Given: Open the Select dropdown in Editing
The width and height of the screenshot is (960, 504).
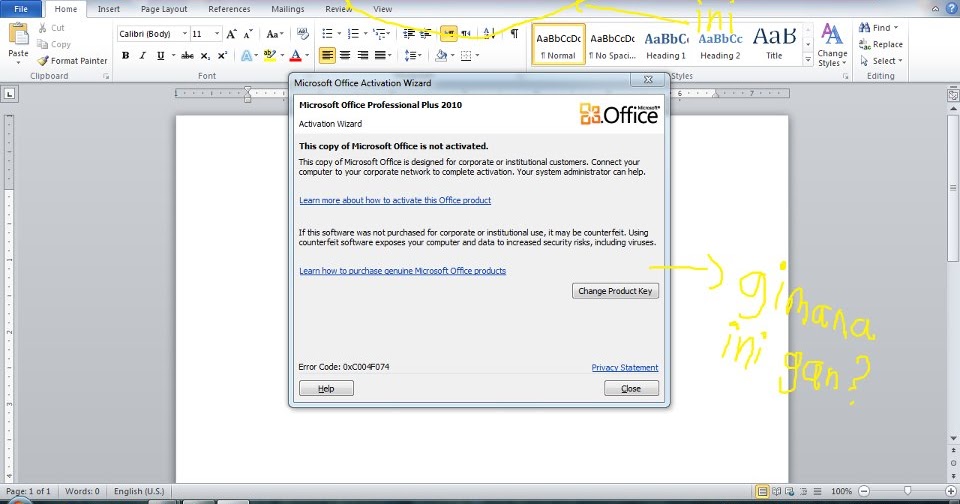Looking at the screenshot, I should [881, 61].
